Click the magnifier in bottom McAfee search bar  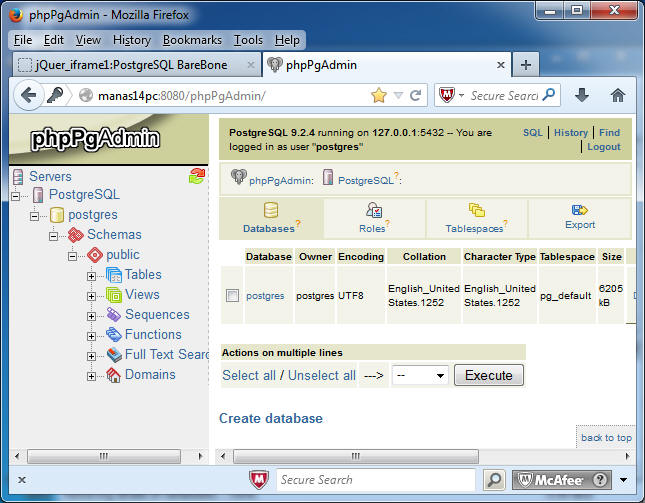[x=494, y=480]
